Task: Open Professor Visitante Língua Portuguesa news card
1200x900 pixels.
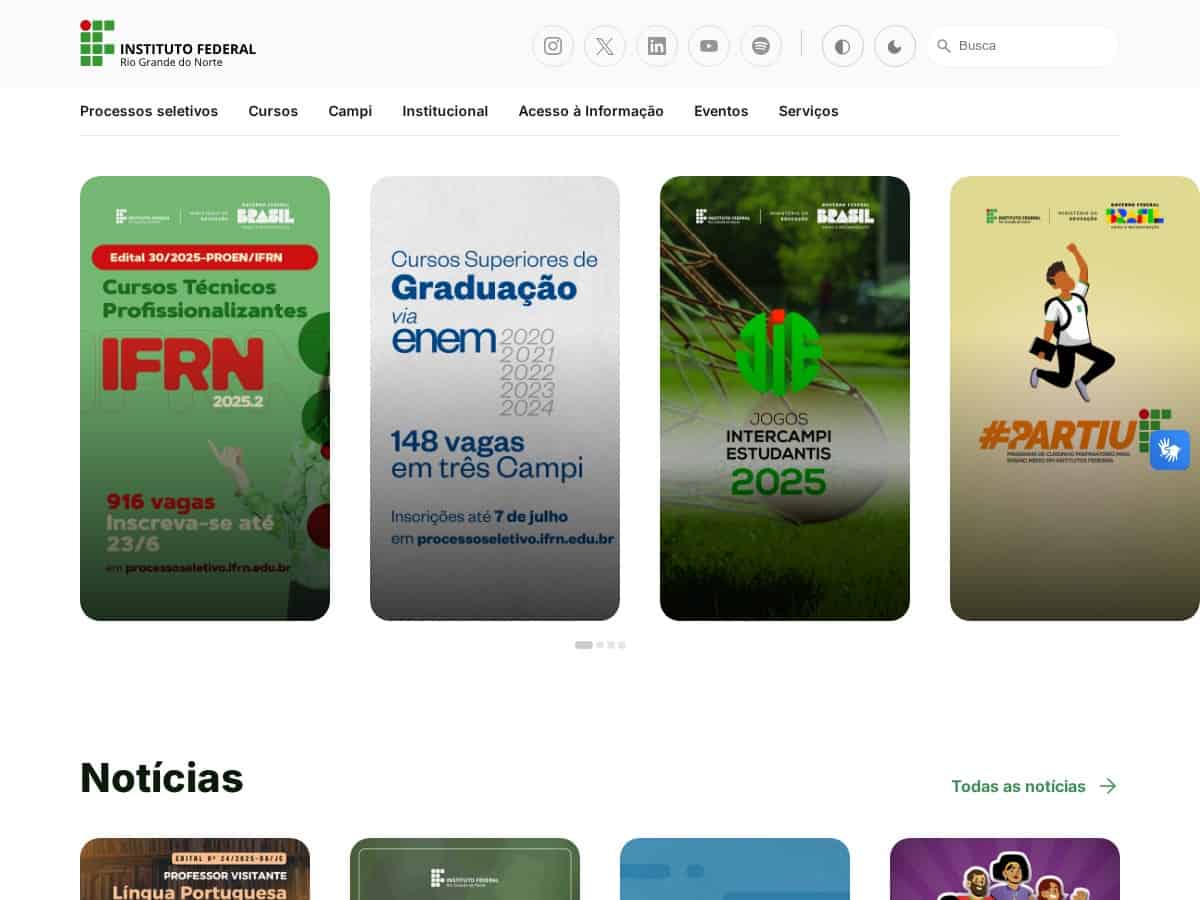Action: coord(195,869)
